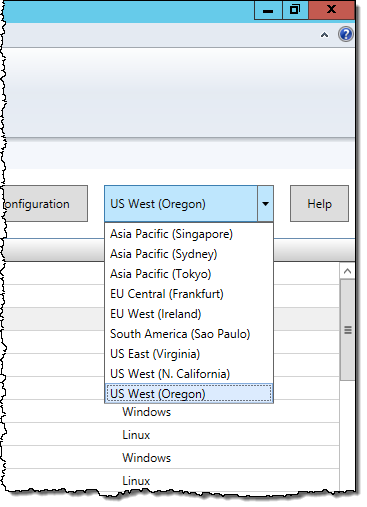Click the region dropdown arrow
Viewport: 367px width, 507px height.
click(x=265, y=204)
